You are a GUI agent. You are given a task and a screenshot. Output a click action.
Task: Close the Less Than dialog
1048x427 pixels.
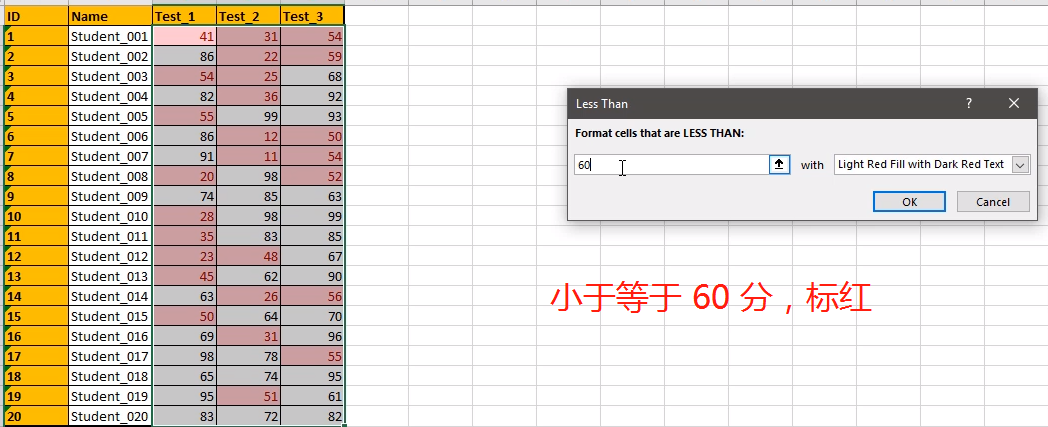tap(1014, 104)
